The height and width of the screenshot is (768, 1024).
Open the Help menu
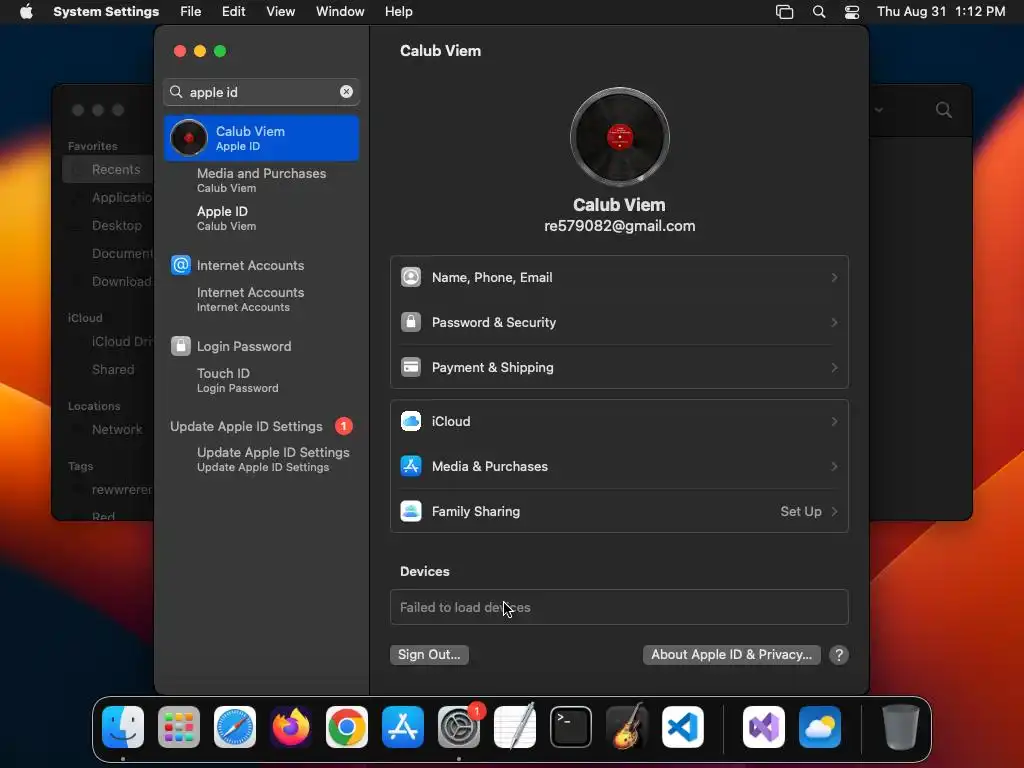[398, 12]
